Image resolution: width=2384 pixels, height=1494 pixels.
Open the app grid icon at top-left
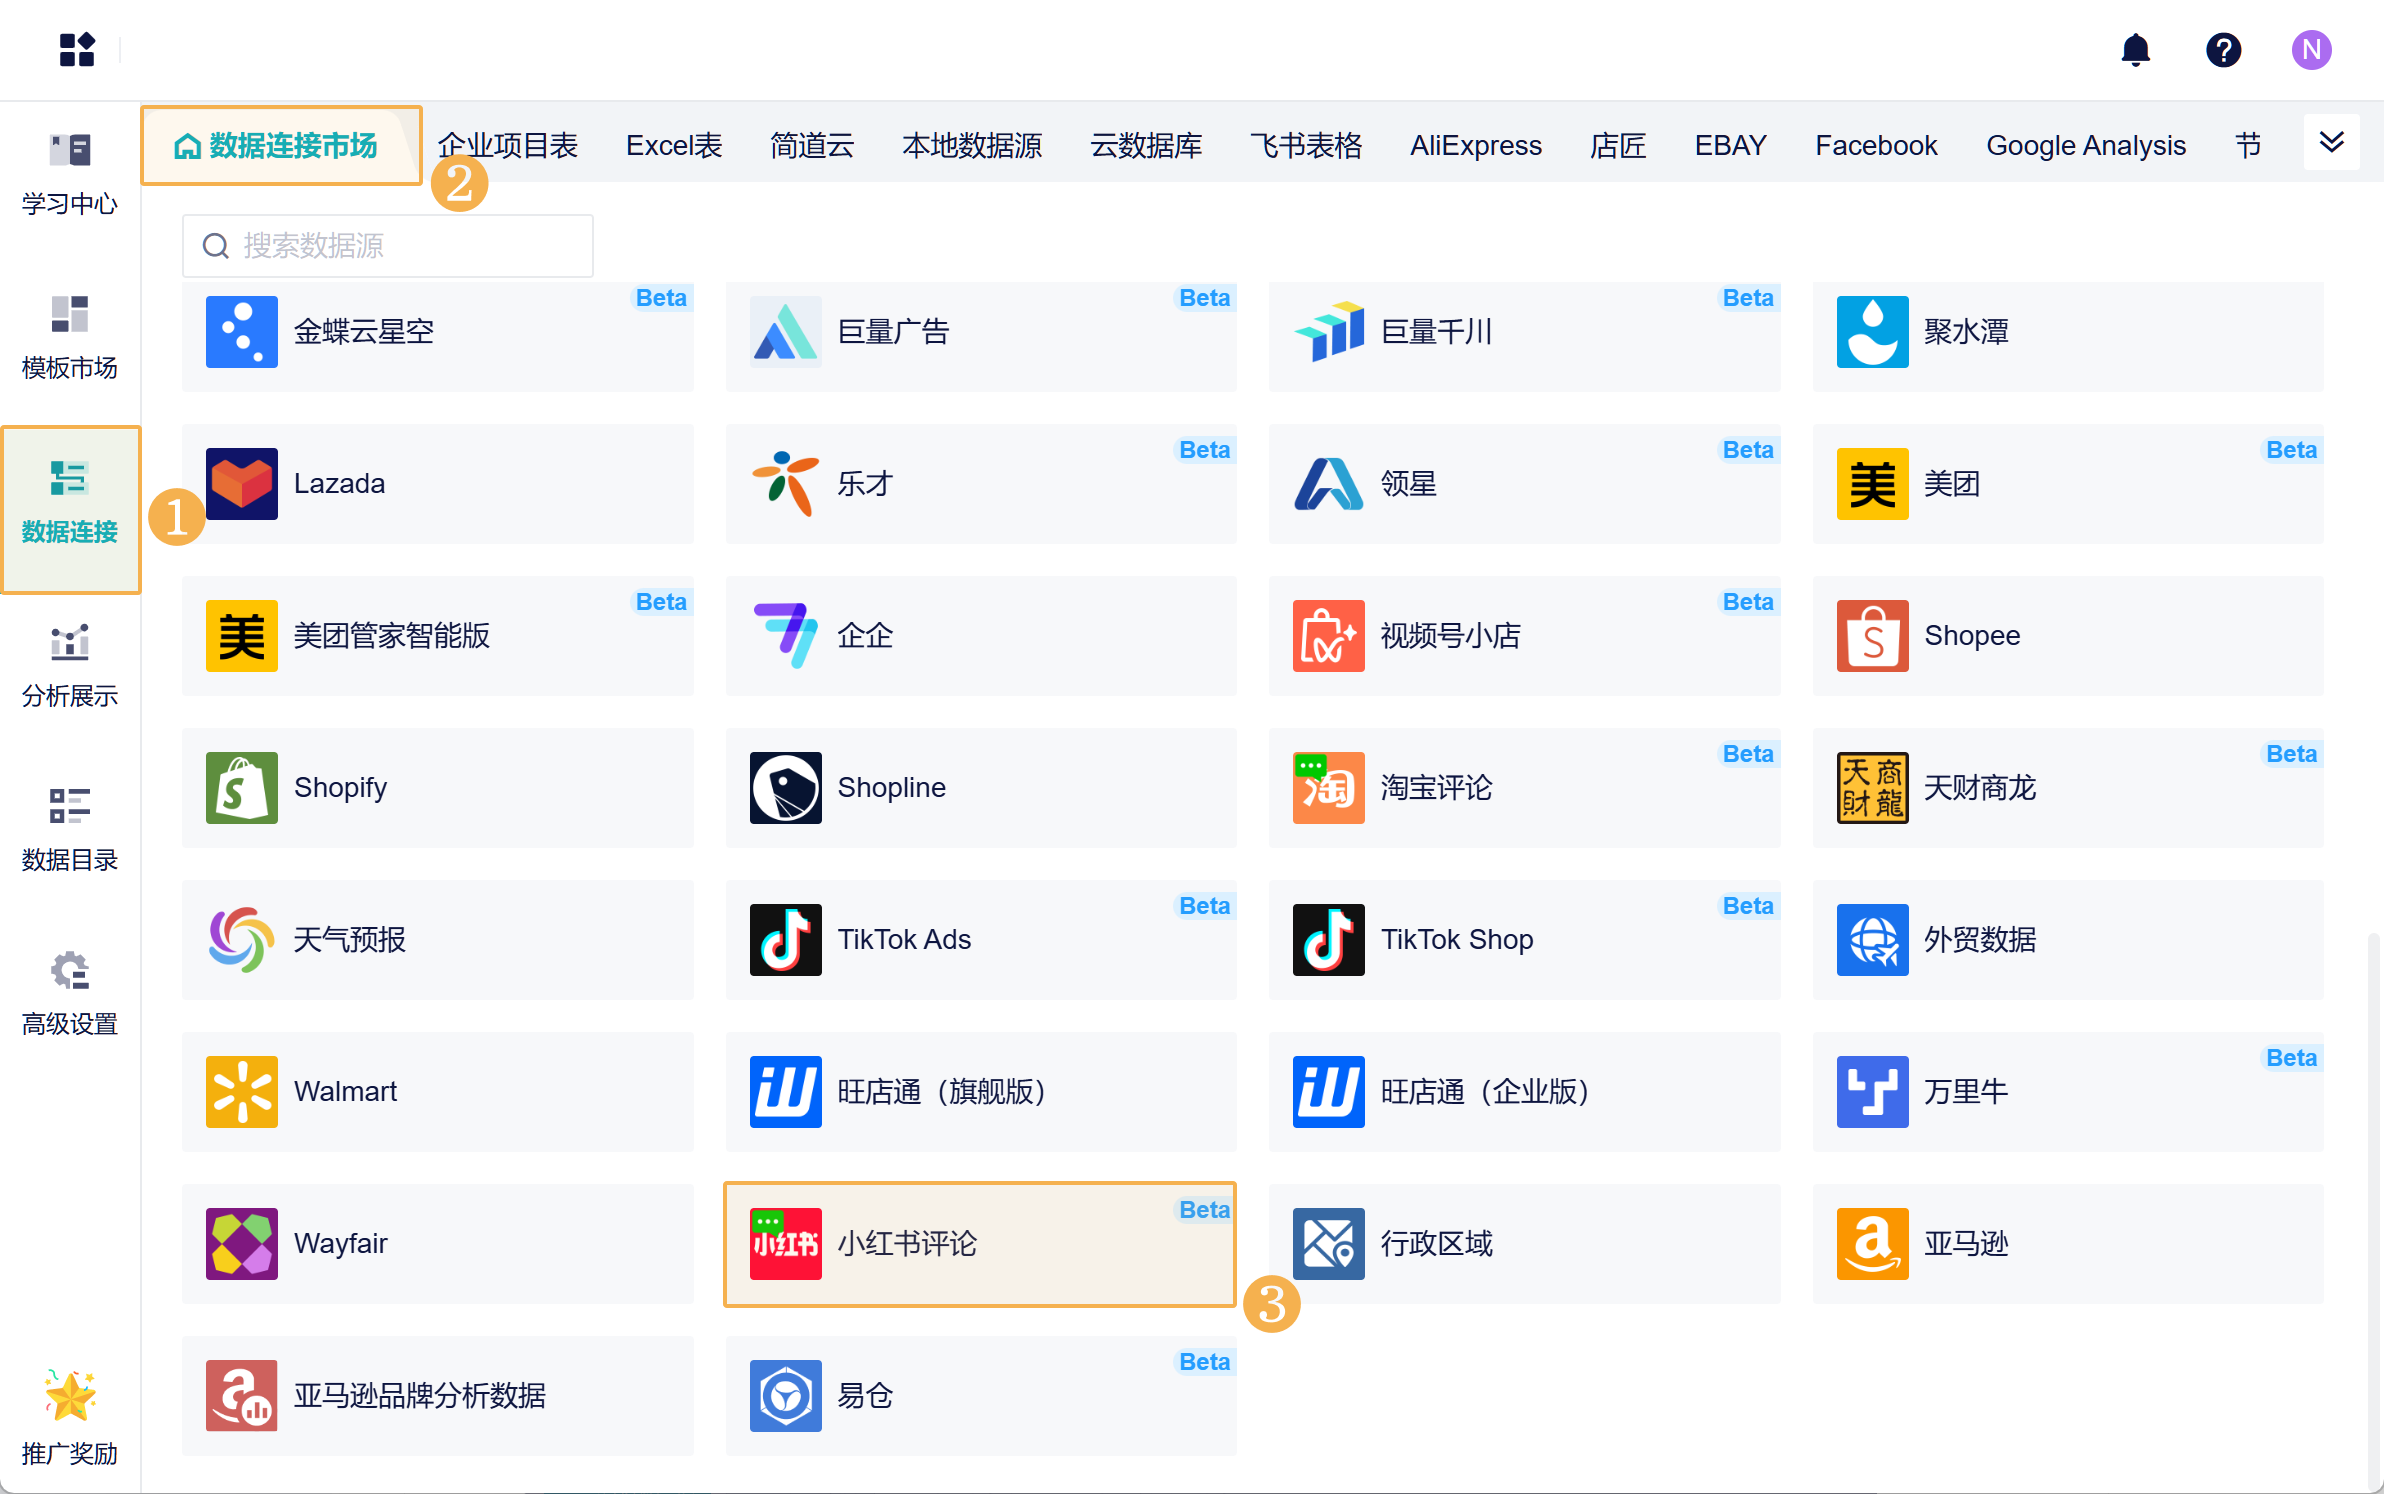coord(77,49)
